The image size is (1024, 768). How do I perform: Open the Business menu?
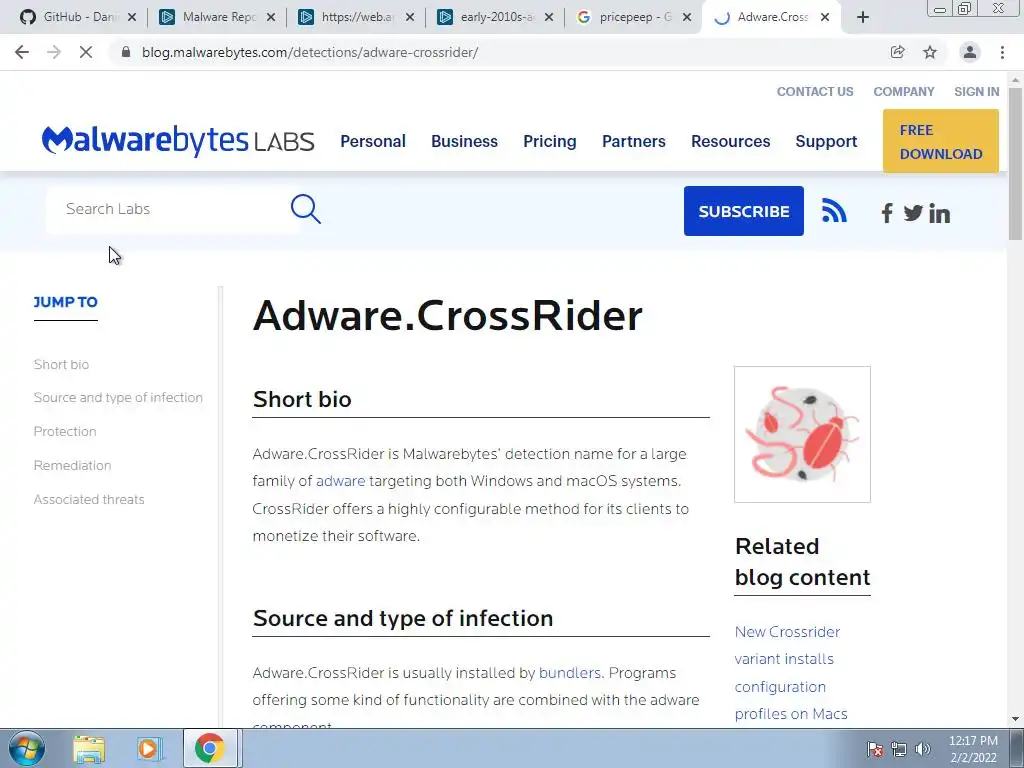pyautogui.click(x=464, y=141)
